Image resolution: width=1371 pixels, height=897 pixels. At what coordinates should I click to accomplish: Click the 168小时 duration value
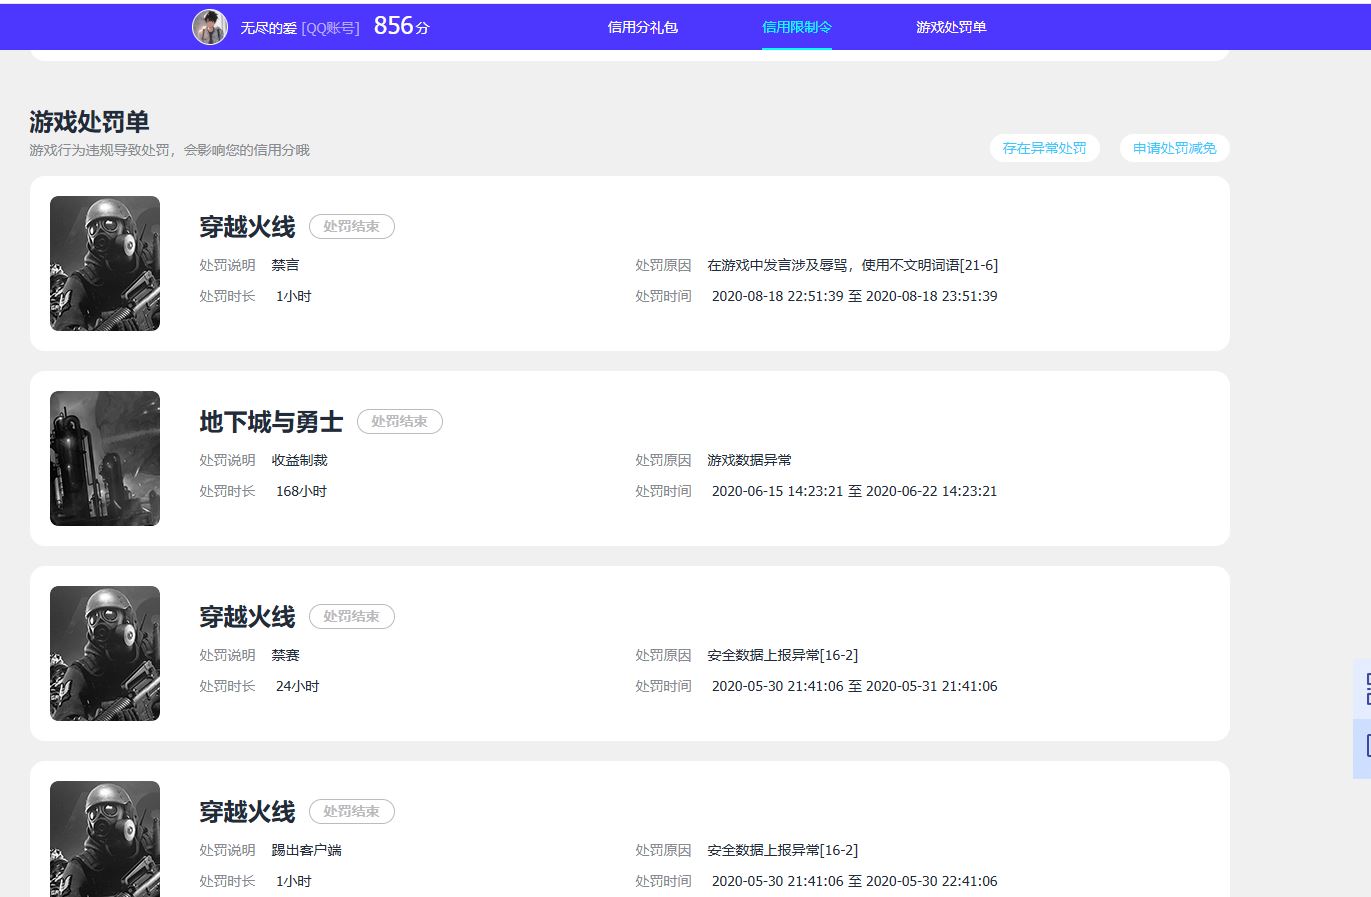point(301,491)
